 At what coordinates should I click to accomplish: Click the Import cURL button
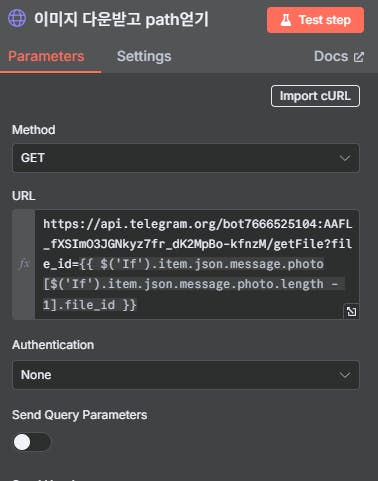315,96
